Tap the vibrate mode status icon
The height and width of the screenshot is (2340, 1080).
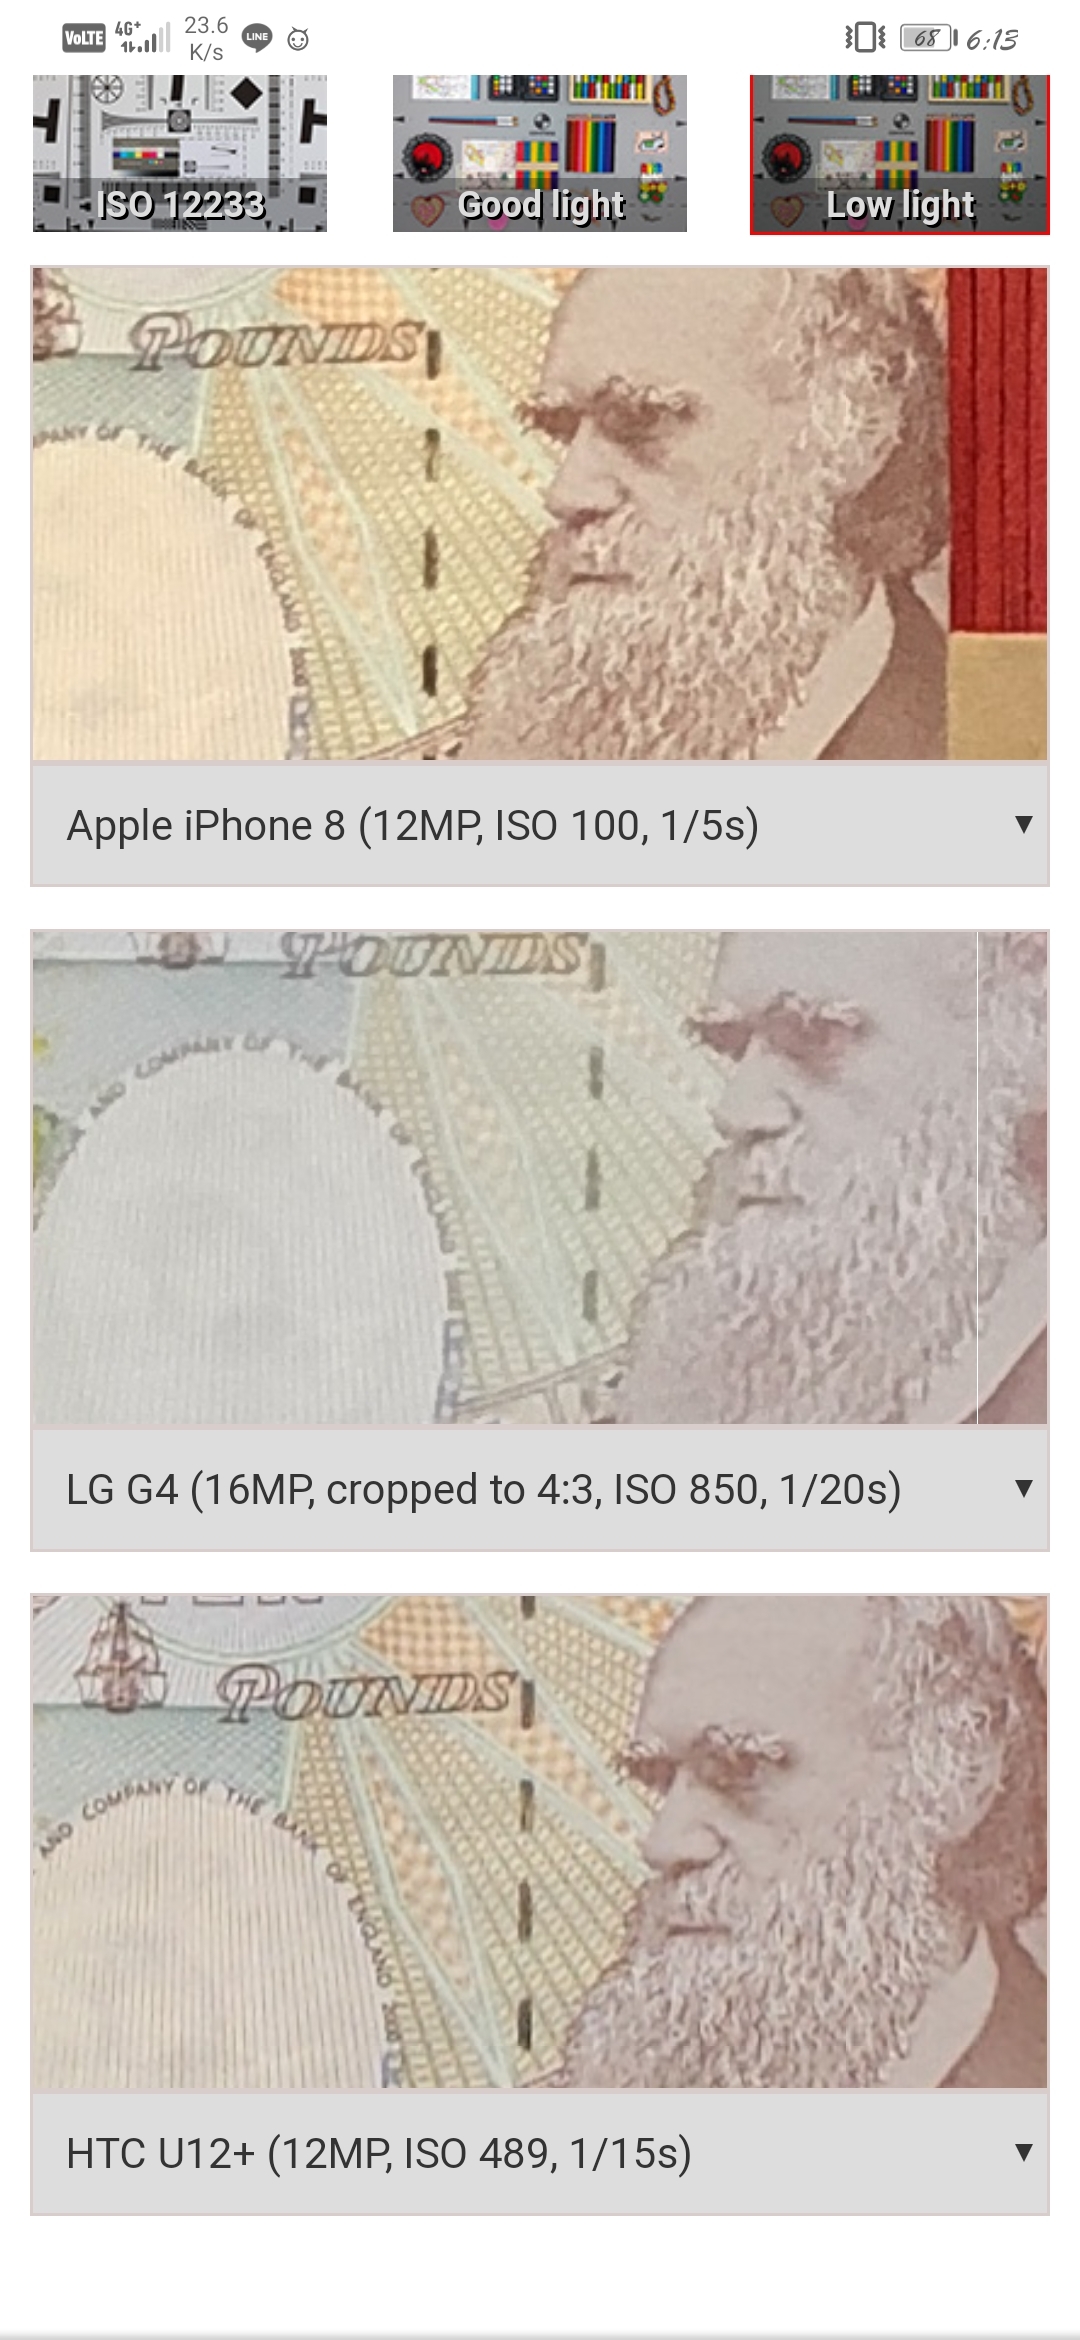click(x=865, y=38)
